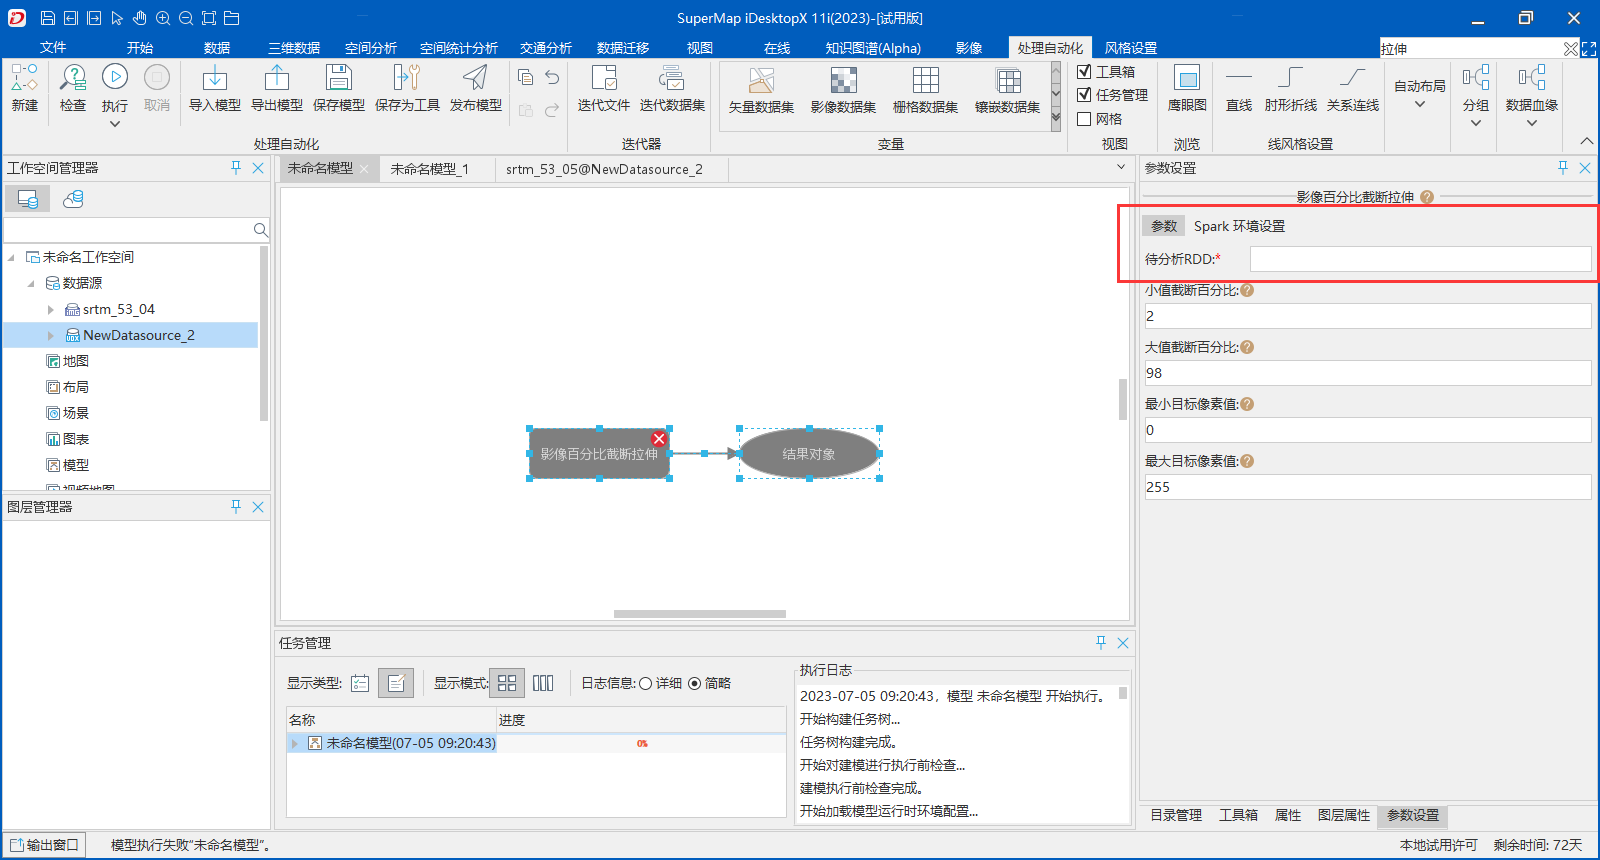Image resolution: width=1600 pixels, height=860 pixels.
Task: Click the 待分析RDD input field
Action: pyautogui.click(x=1420, y=259)
